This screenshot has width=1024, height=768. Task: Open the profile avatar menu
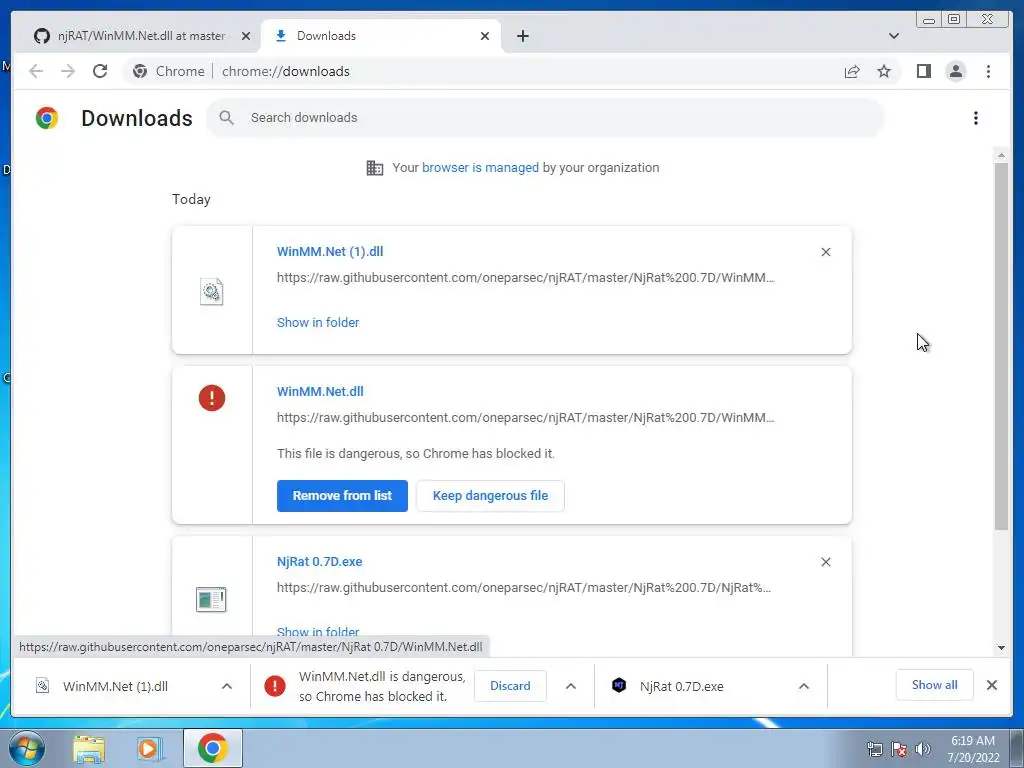(955, 71)
